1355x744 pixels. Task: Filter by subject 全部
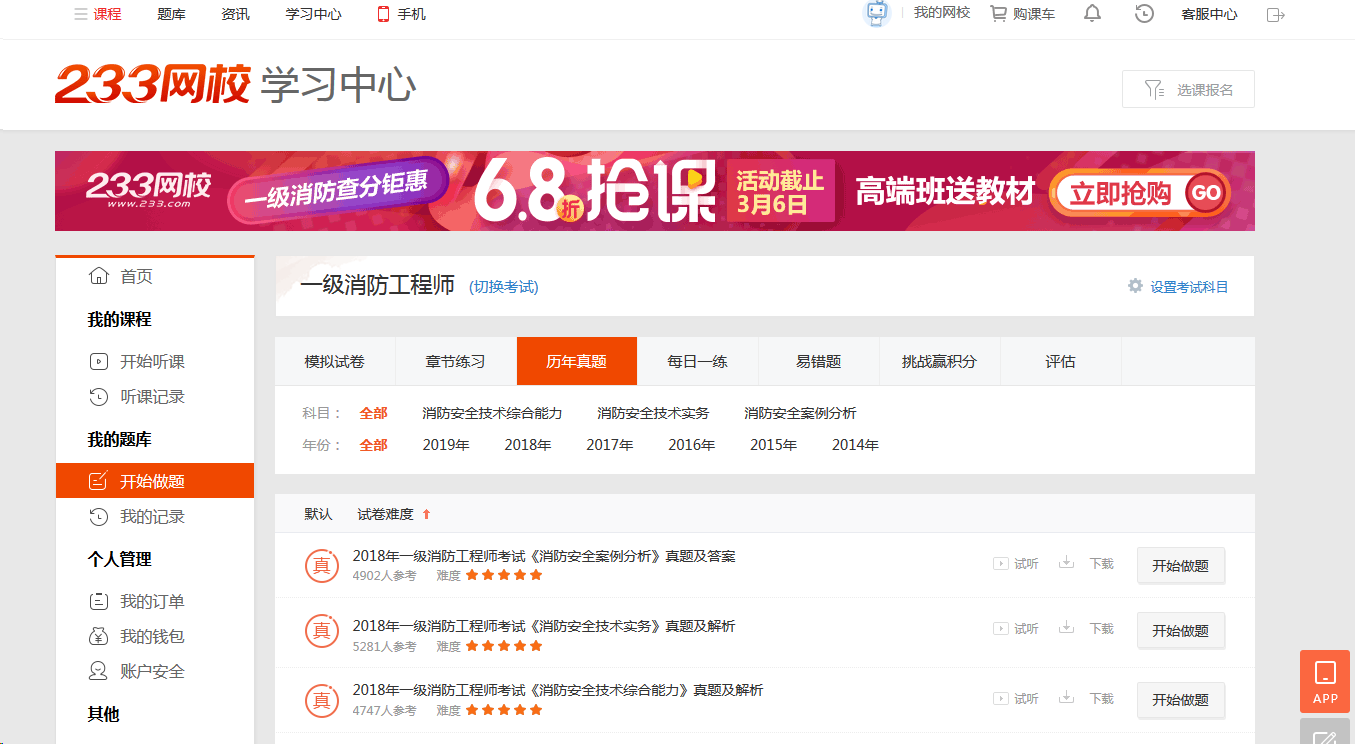[373, 413]
